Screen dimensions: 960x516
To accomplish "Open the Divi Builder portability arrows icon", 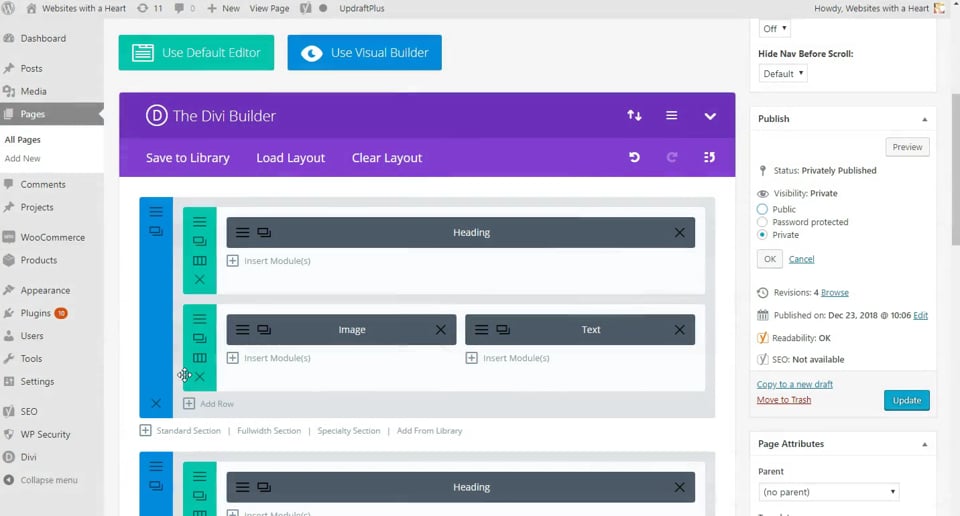I will click(x=634, y=115).
